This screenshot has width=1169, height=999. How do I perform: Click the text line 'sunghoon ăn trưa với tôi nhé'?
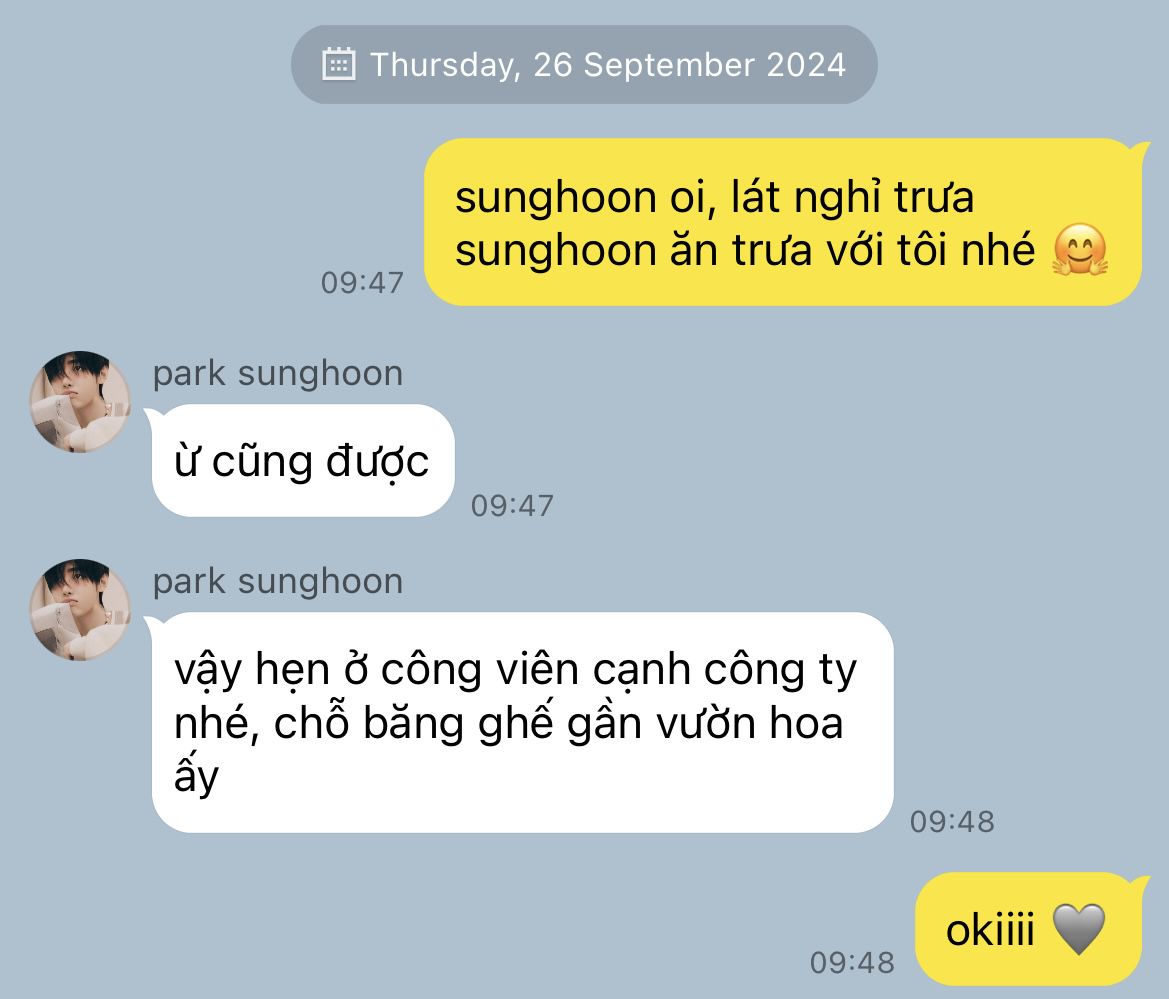tap(745, 250)
